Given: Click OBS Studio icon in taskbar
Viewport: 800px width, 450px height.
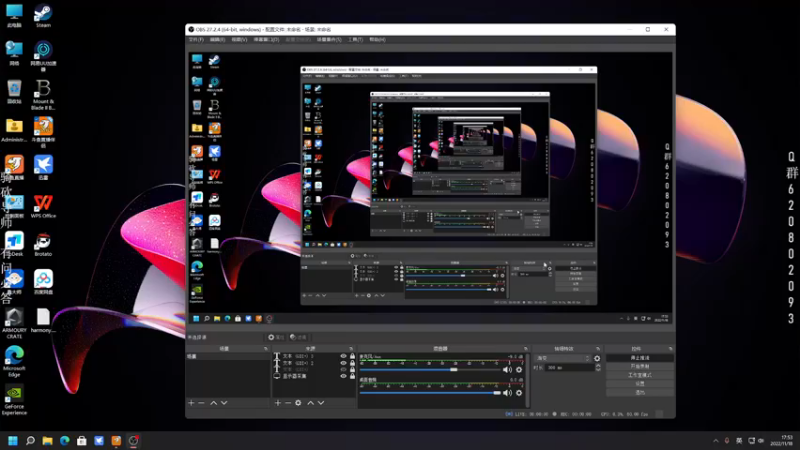Looking at the screenshot, I should 134,440.
